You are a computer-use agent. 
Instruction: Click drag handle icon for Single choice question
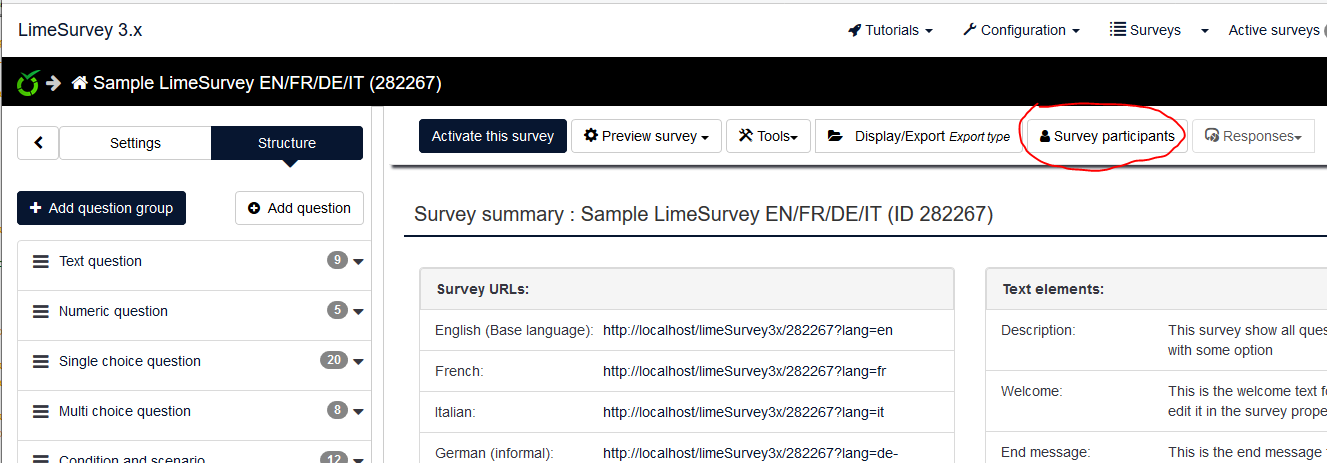click(x=41, y=361)
